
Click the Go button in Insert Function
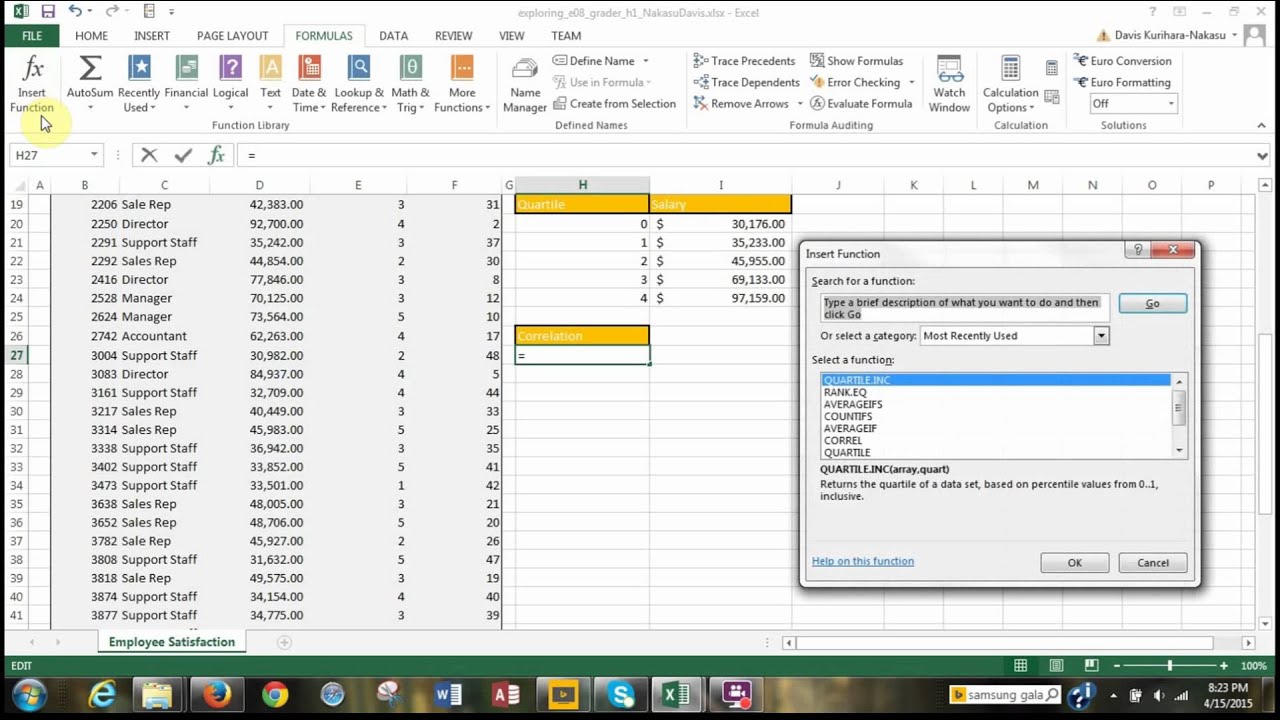(1153, 303)
